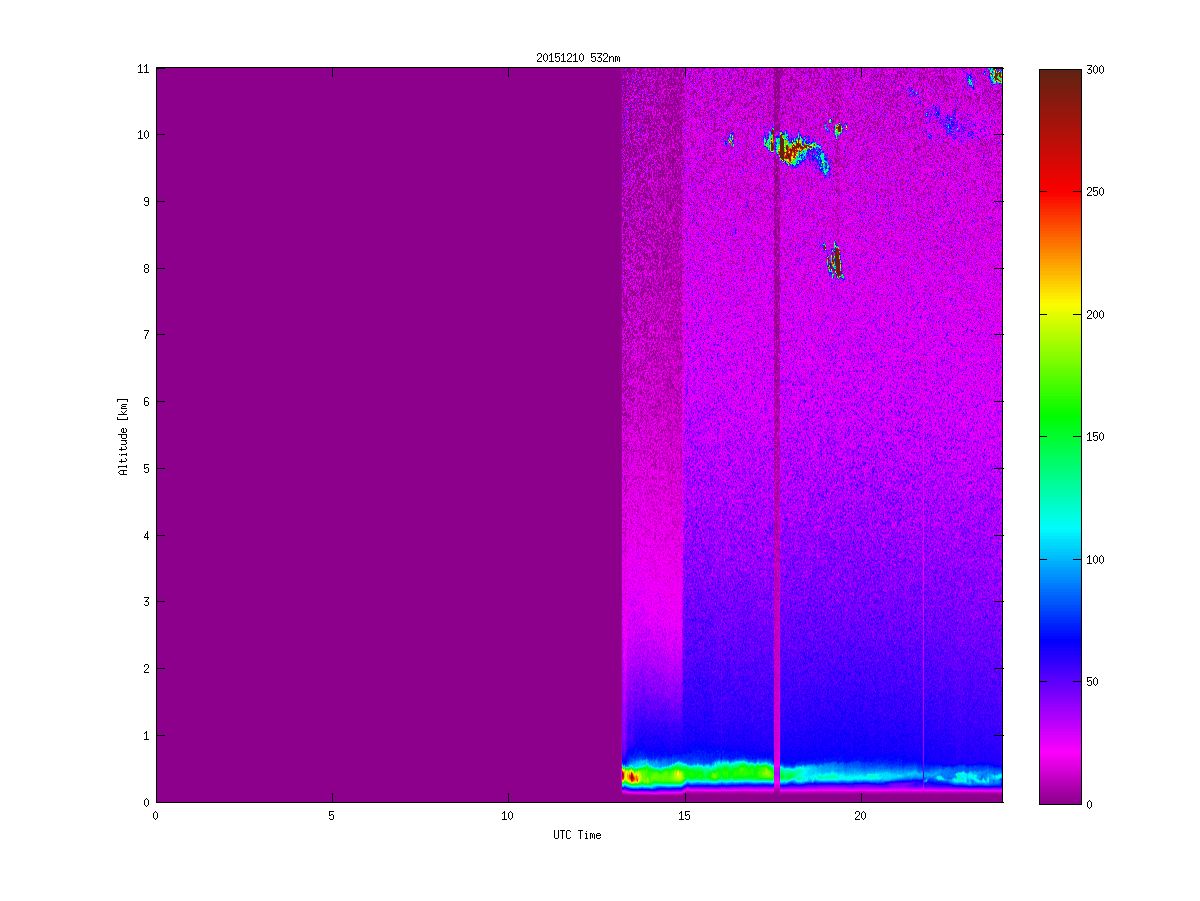Viewport: 1200px width, 901px height.
Task: Click the y-axis tick label "6"
Action: point(146,402)
